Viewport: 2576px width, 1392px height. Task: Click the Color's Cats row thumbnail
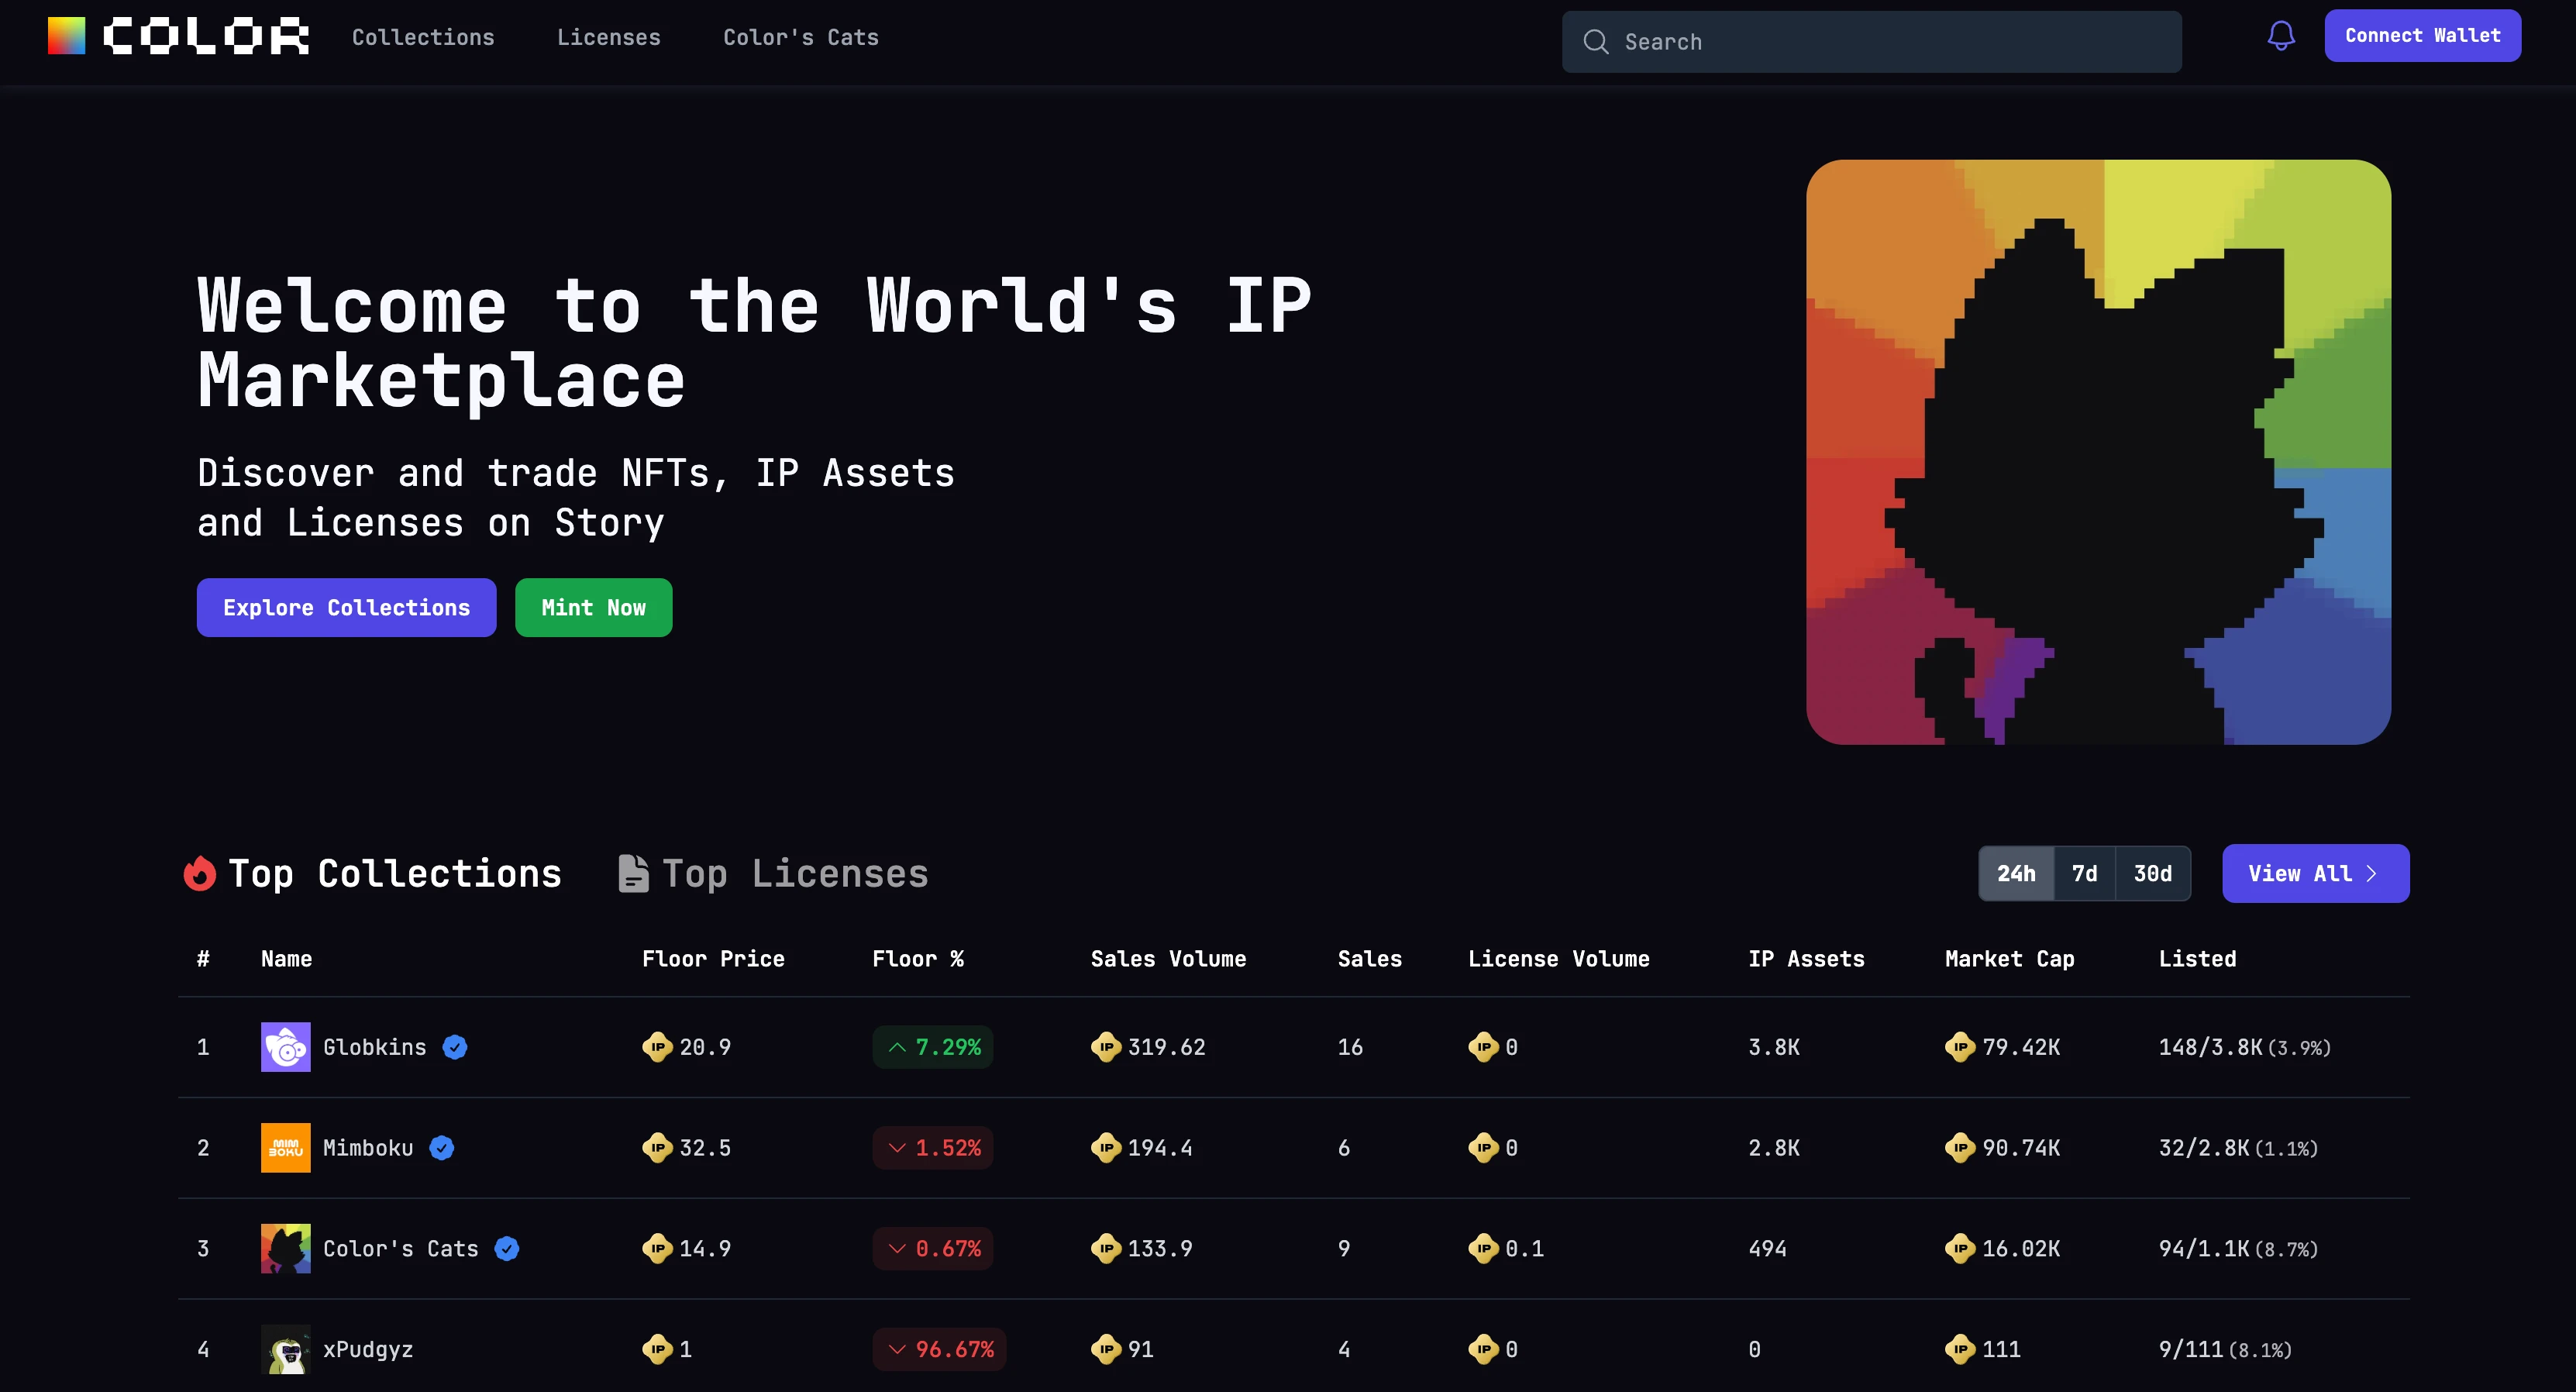285,1249
